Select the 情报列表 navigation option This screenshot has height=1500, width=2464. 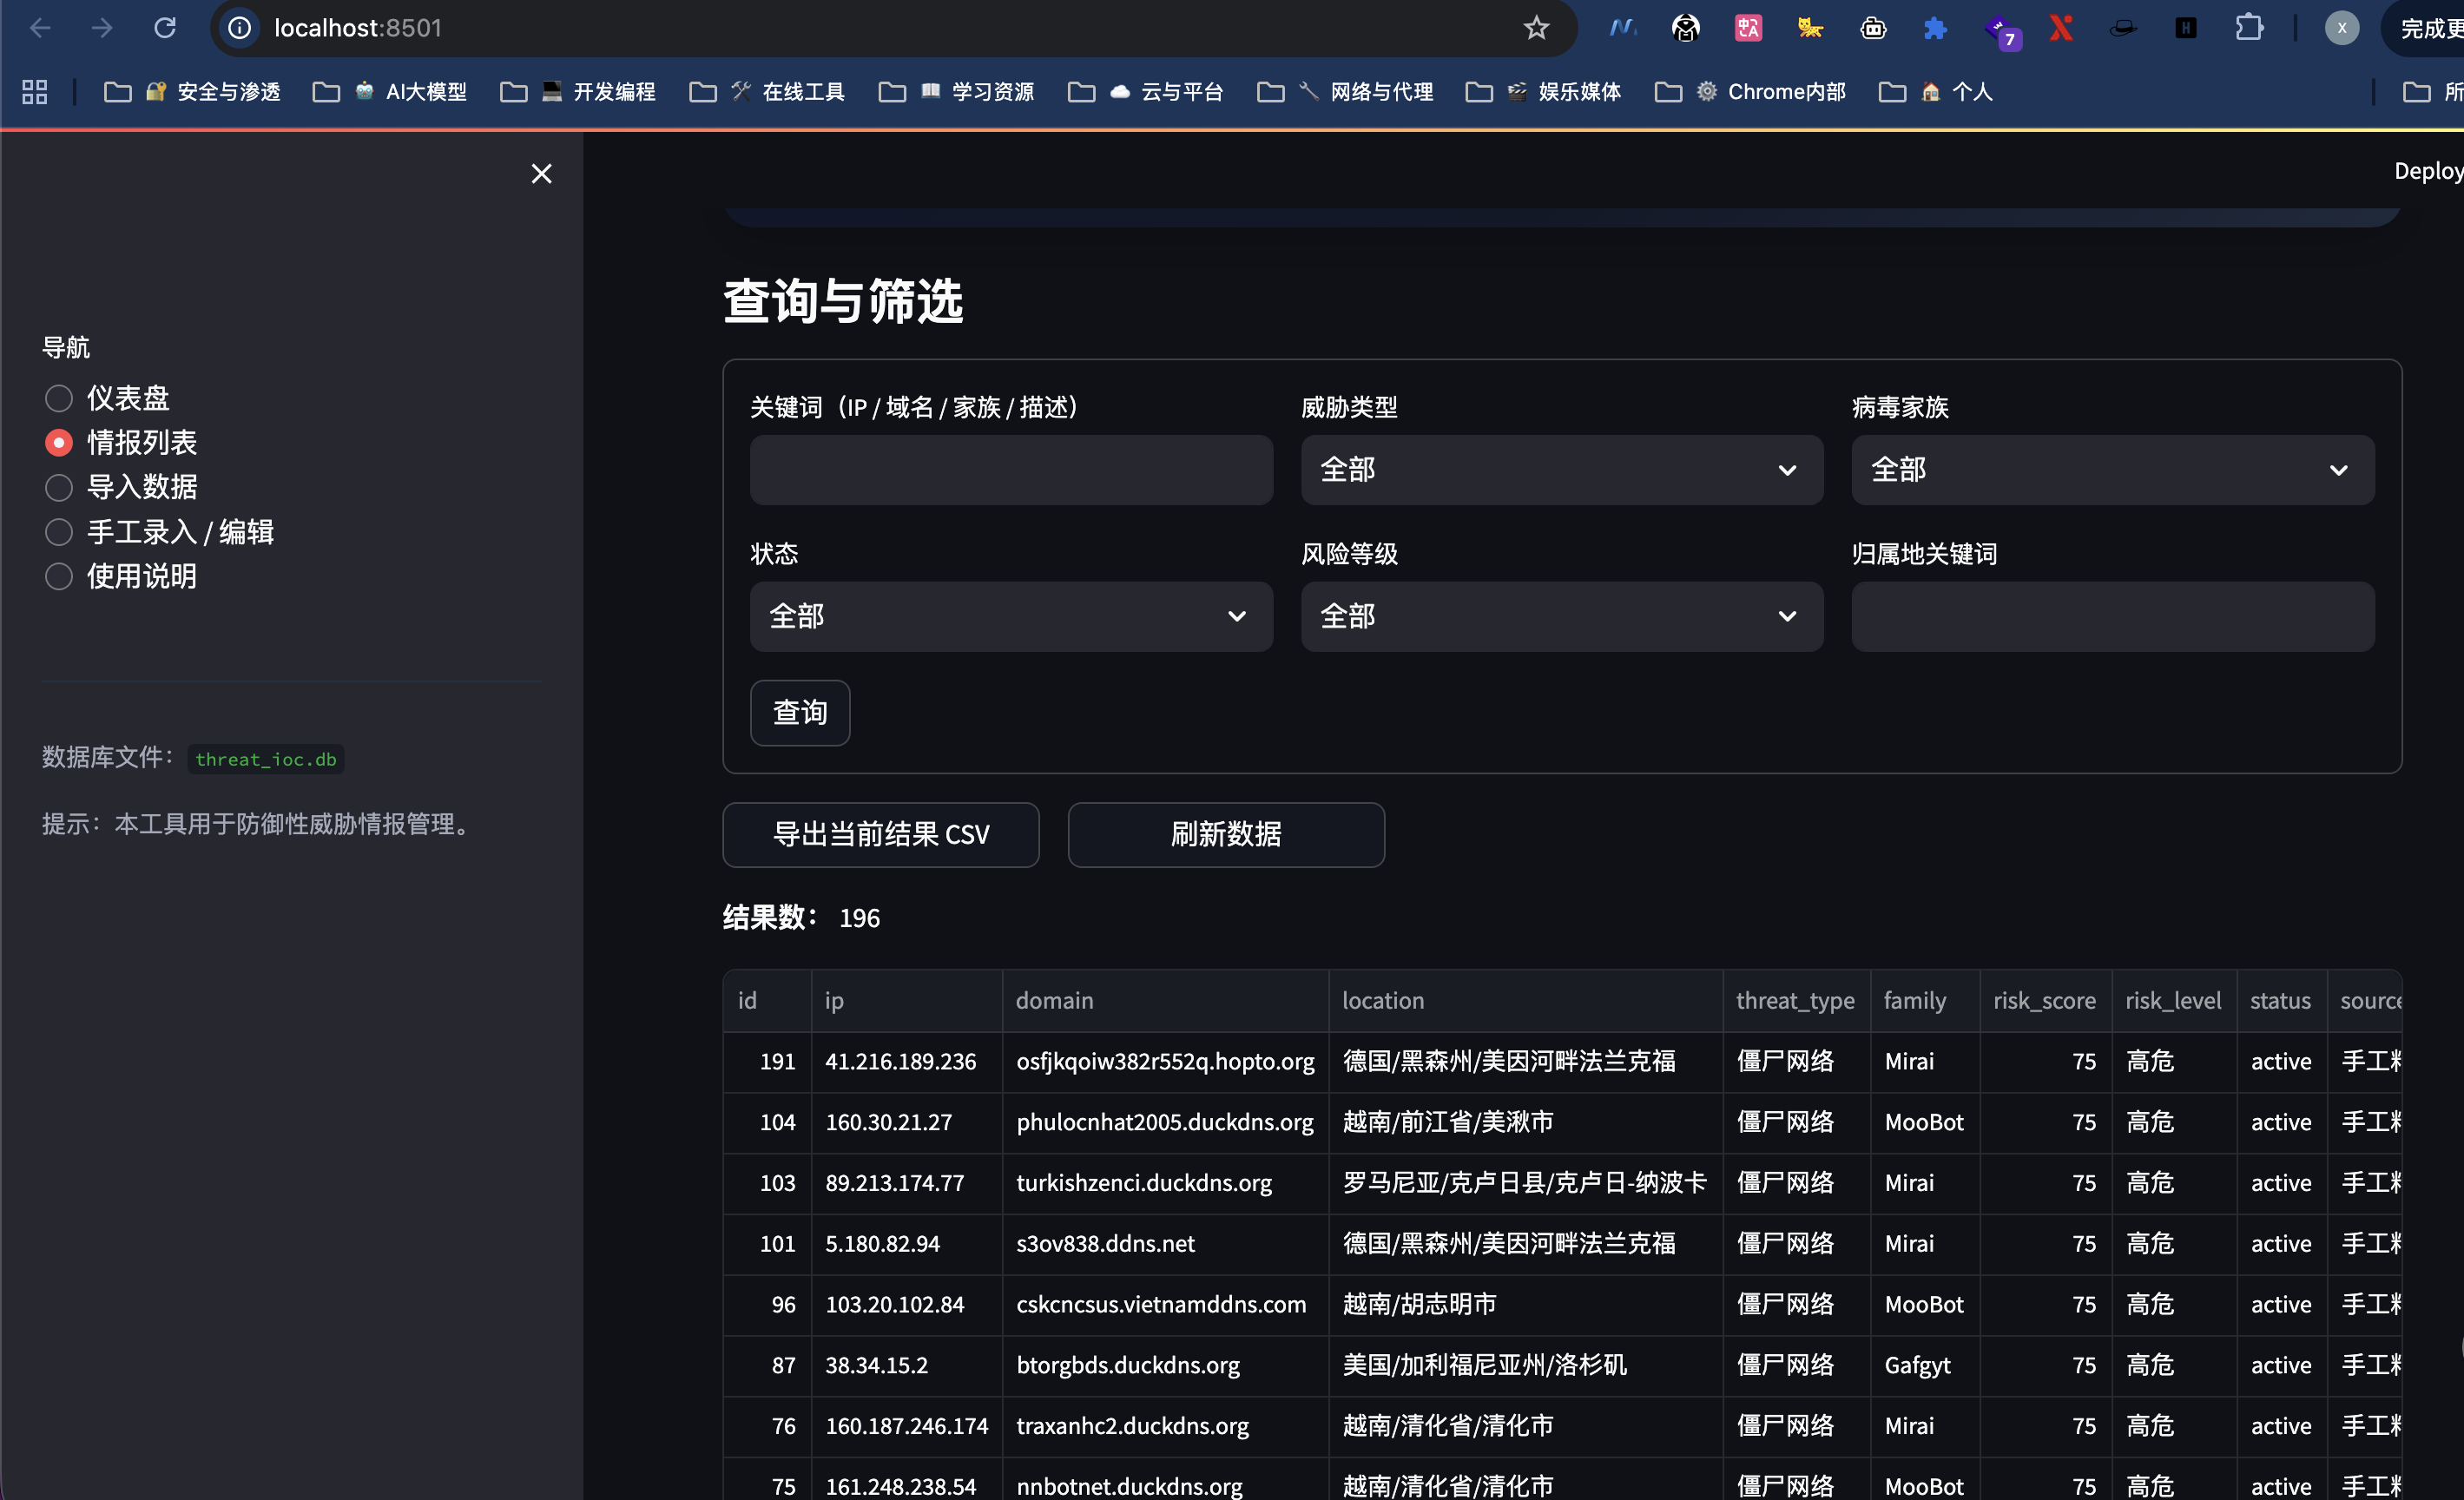[x=121, y=442]
